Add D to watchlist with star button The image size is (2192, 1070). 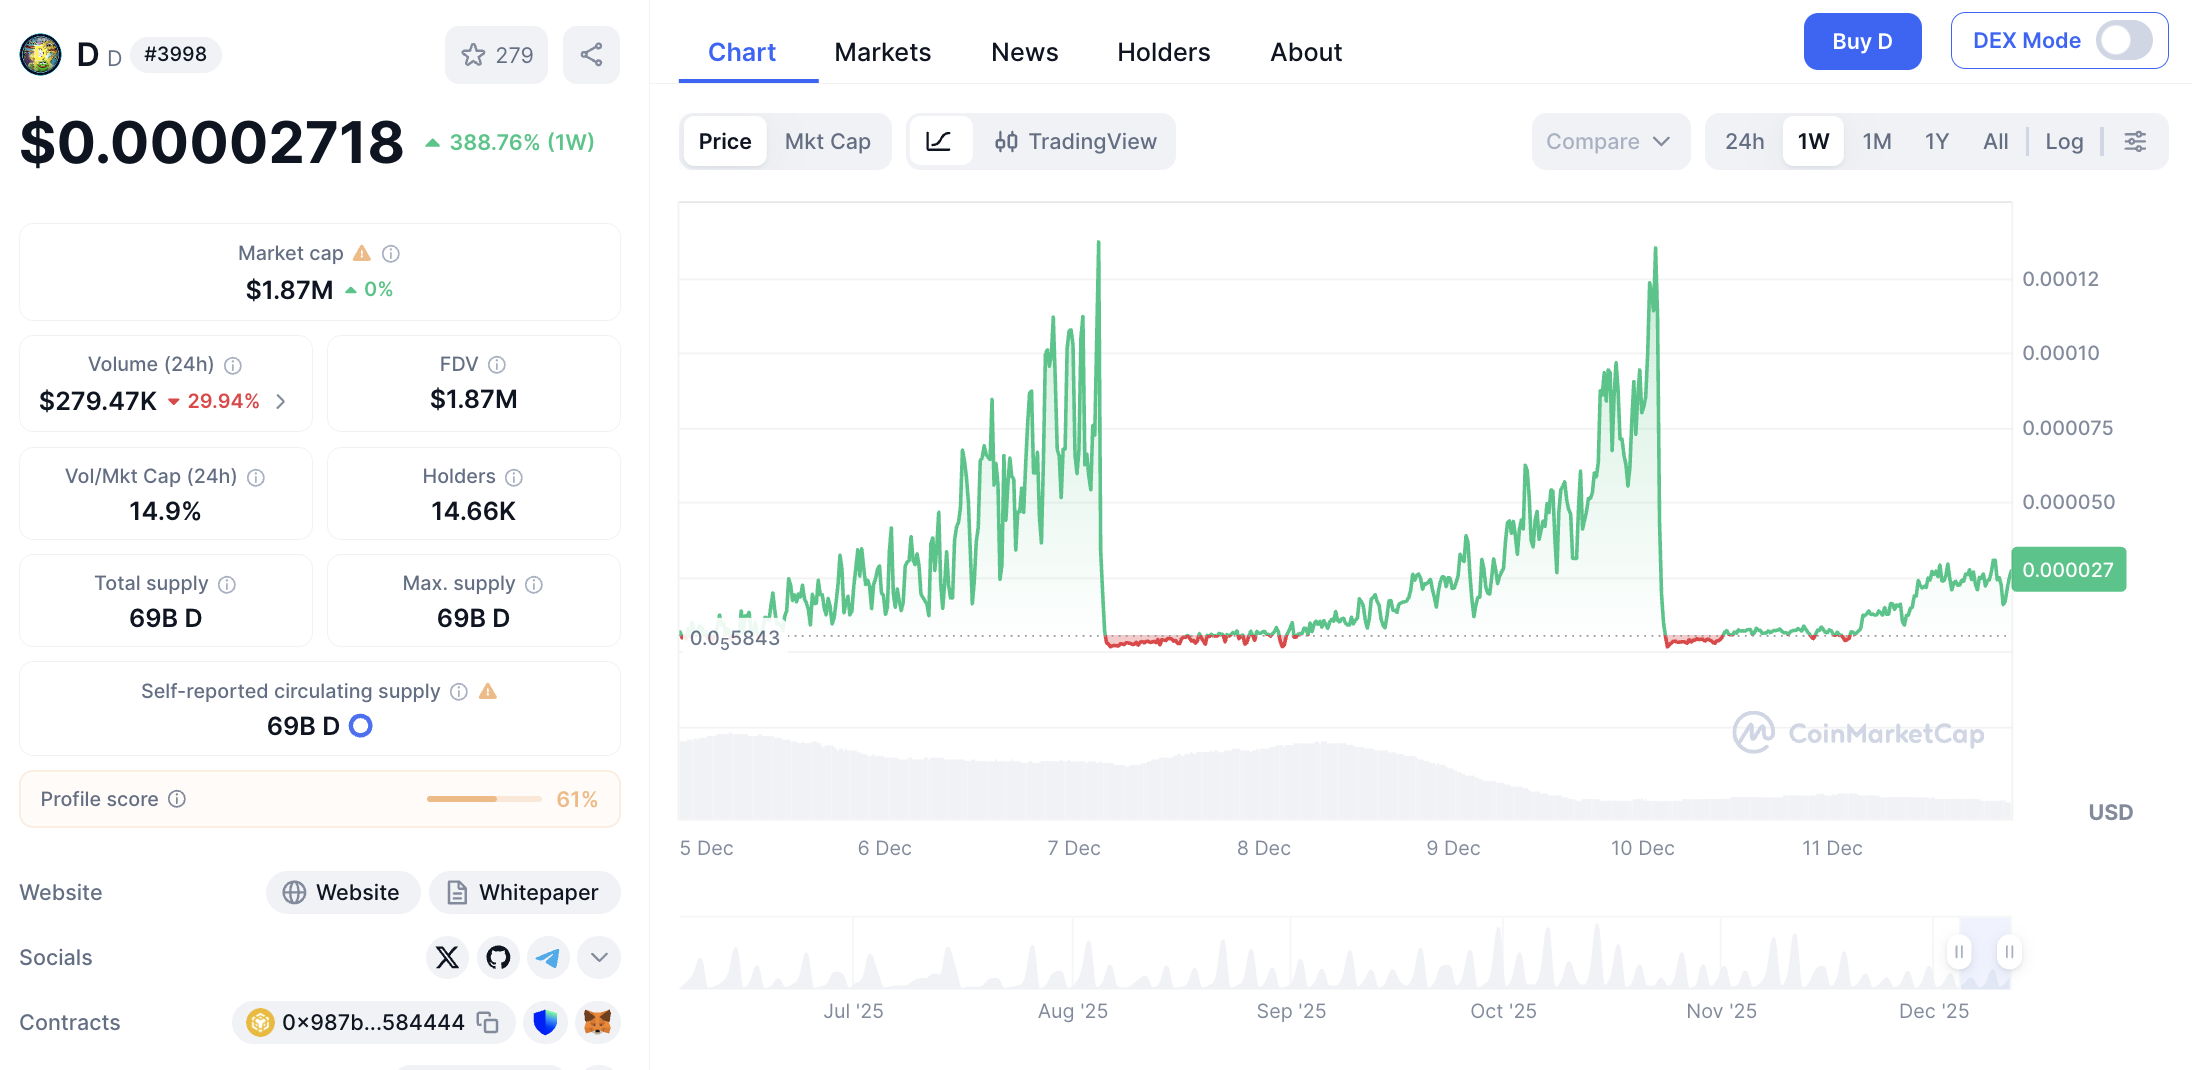coord(496,55)
